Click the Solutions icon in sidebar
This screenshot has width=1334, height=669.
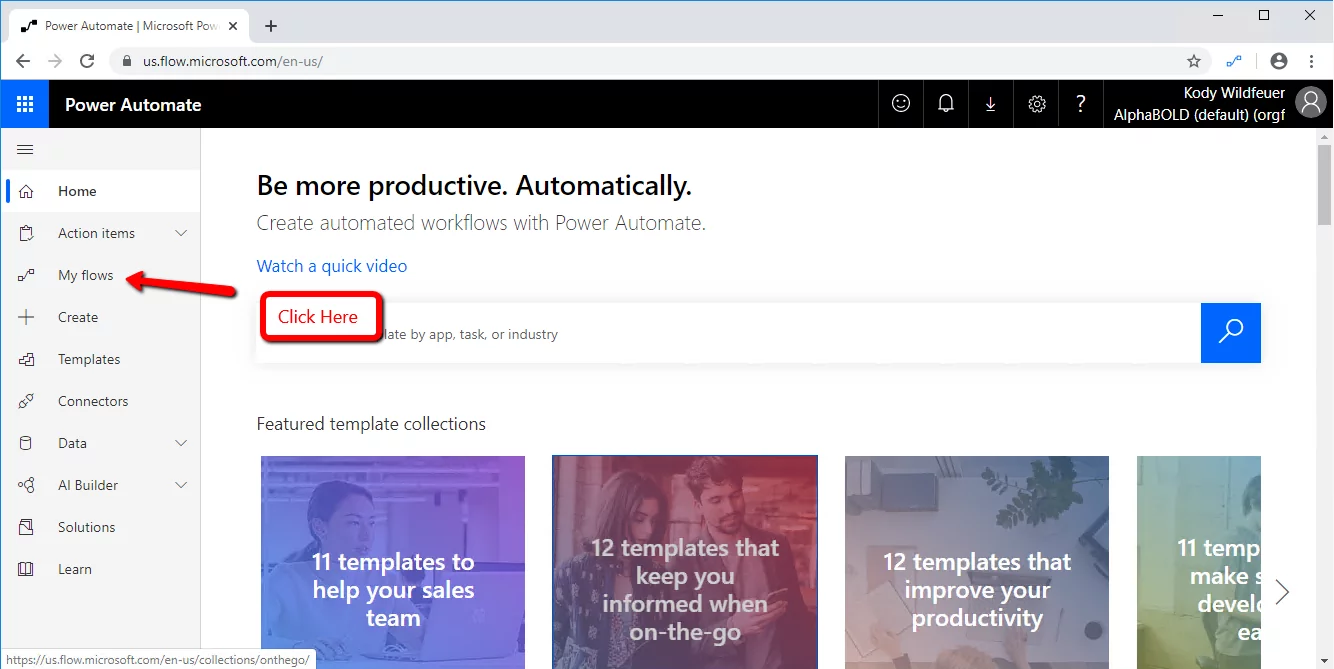coord(26,527)
